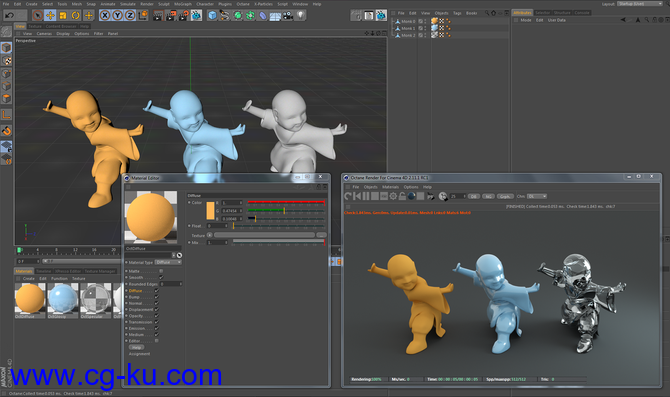Add a Floor environment object
This screenshot has height=397, width=670.
pos(275,15)
